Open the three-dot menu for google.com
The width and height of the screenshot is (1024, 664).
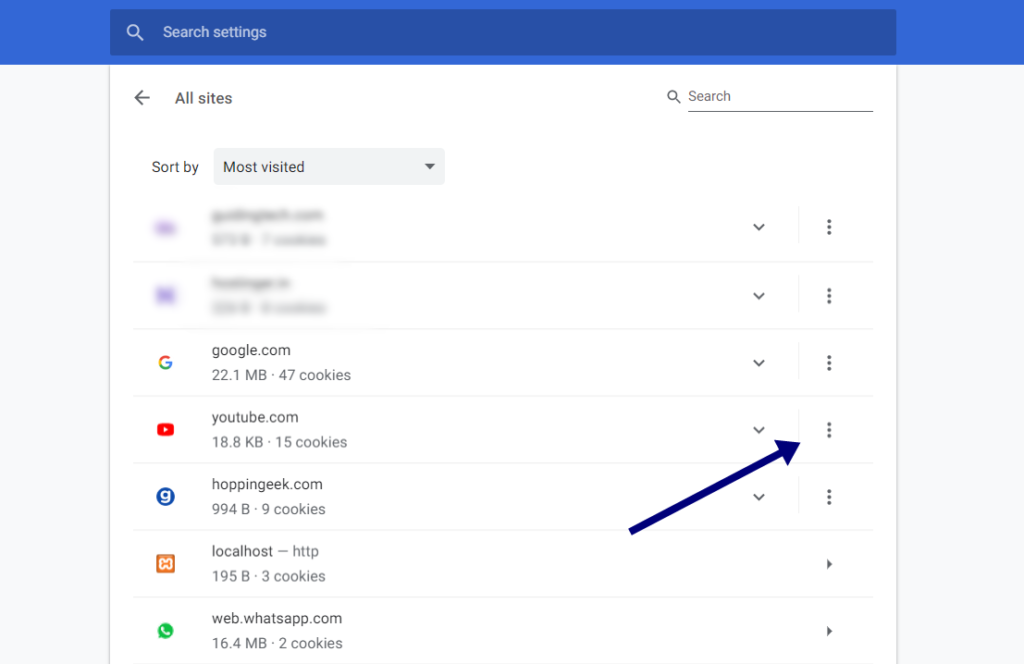pyautogui.click(x=829, y=363)
